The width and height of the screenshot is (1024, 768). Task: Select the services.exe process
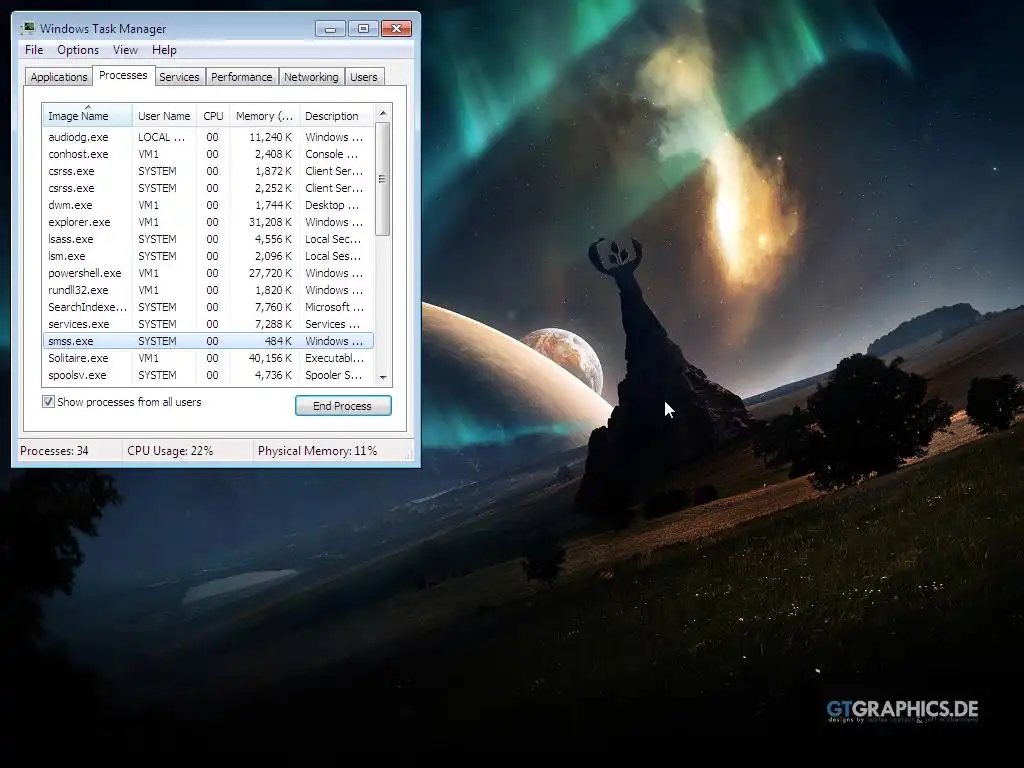[208, 324]
